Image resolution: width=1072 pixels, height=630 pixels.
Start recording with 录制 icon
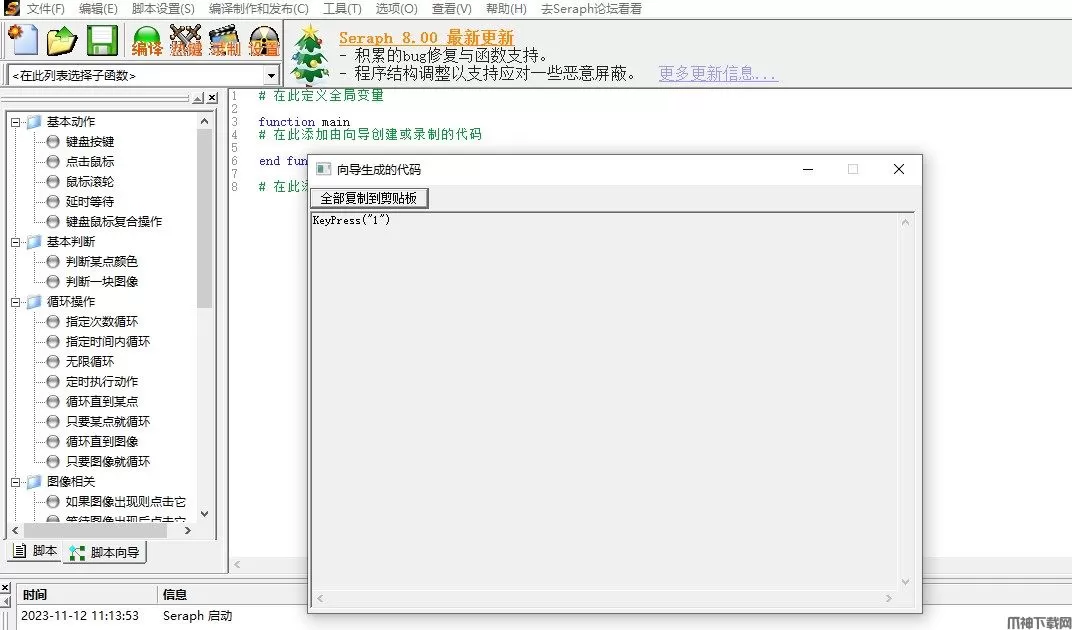pyautogui.click(x=225, y=40)
